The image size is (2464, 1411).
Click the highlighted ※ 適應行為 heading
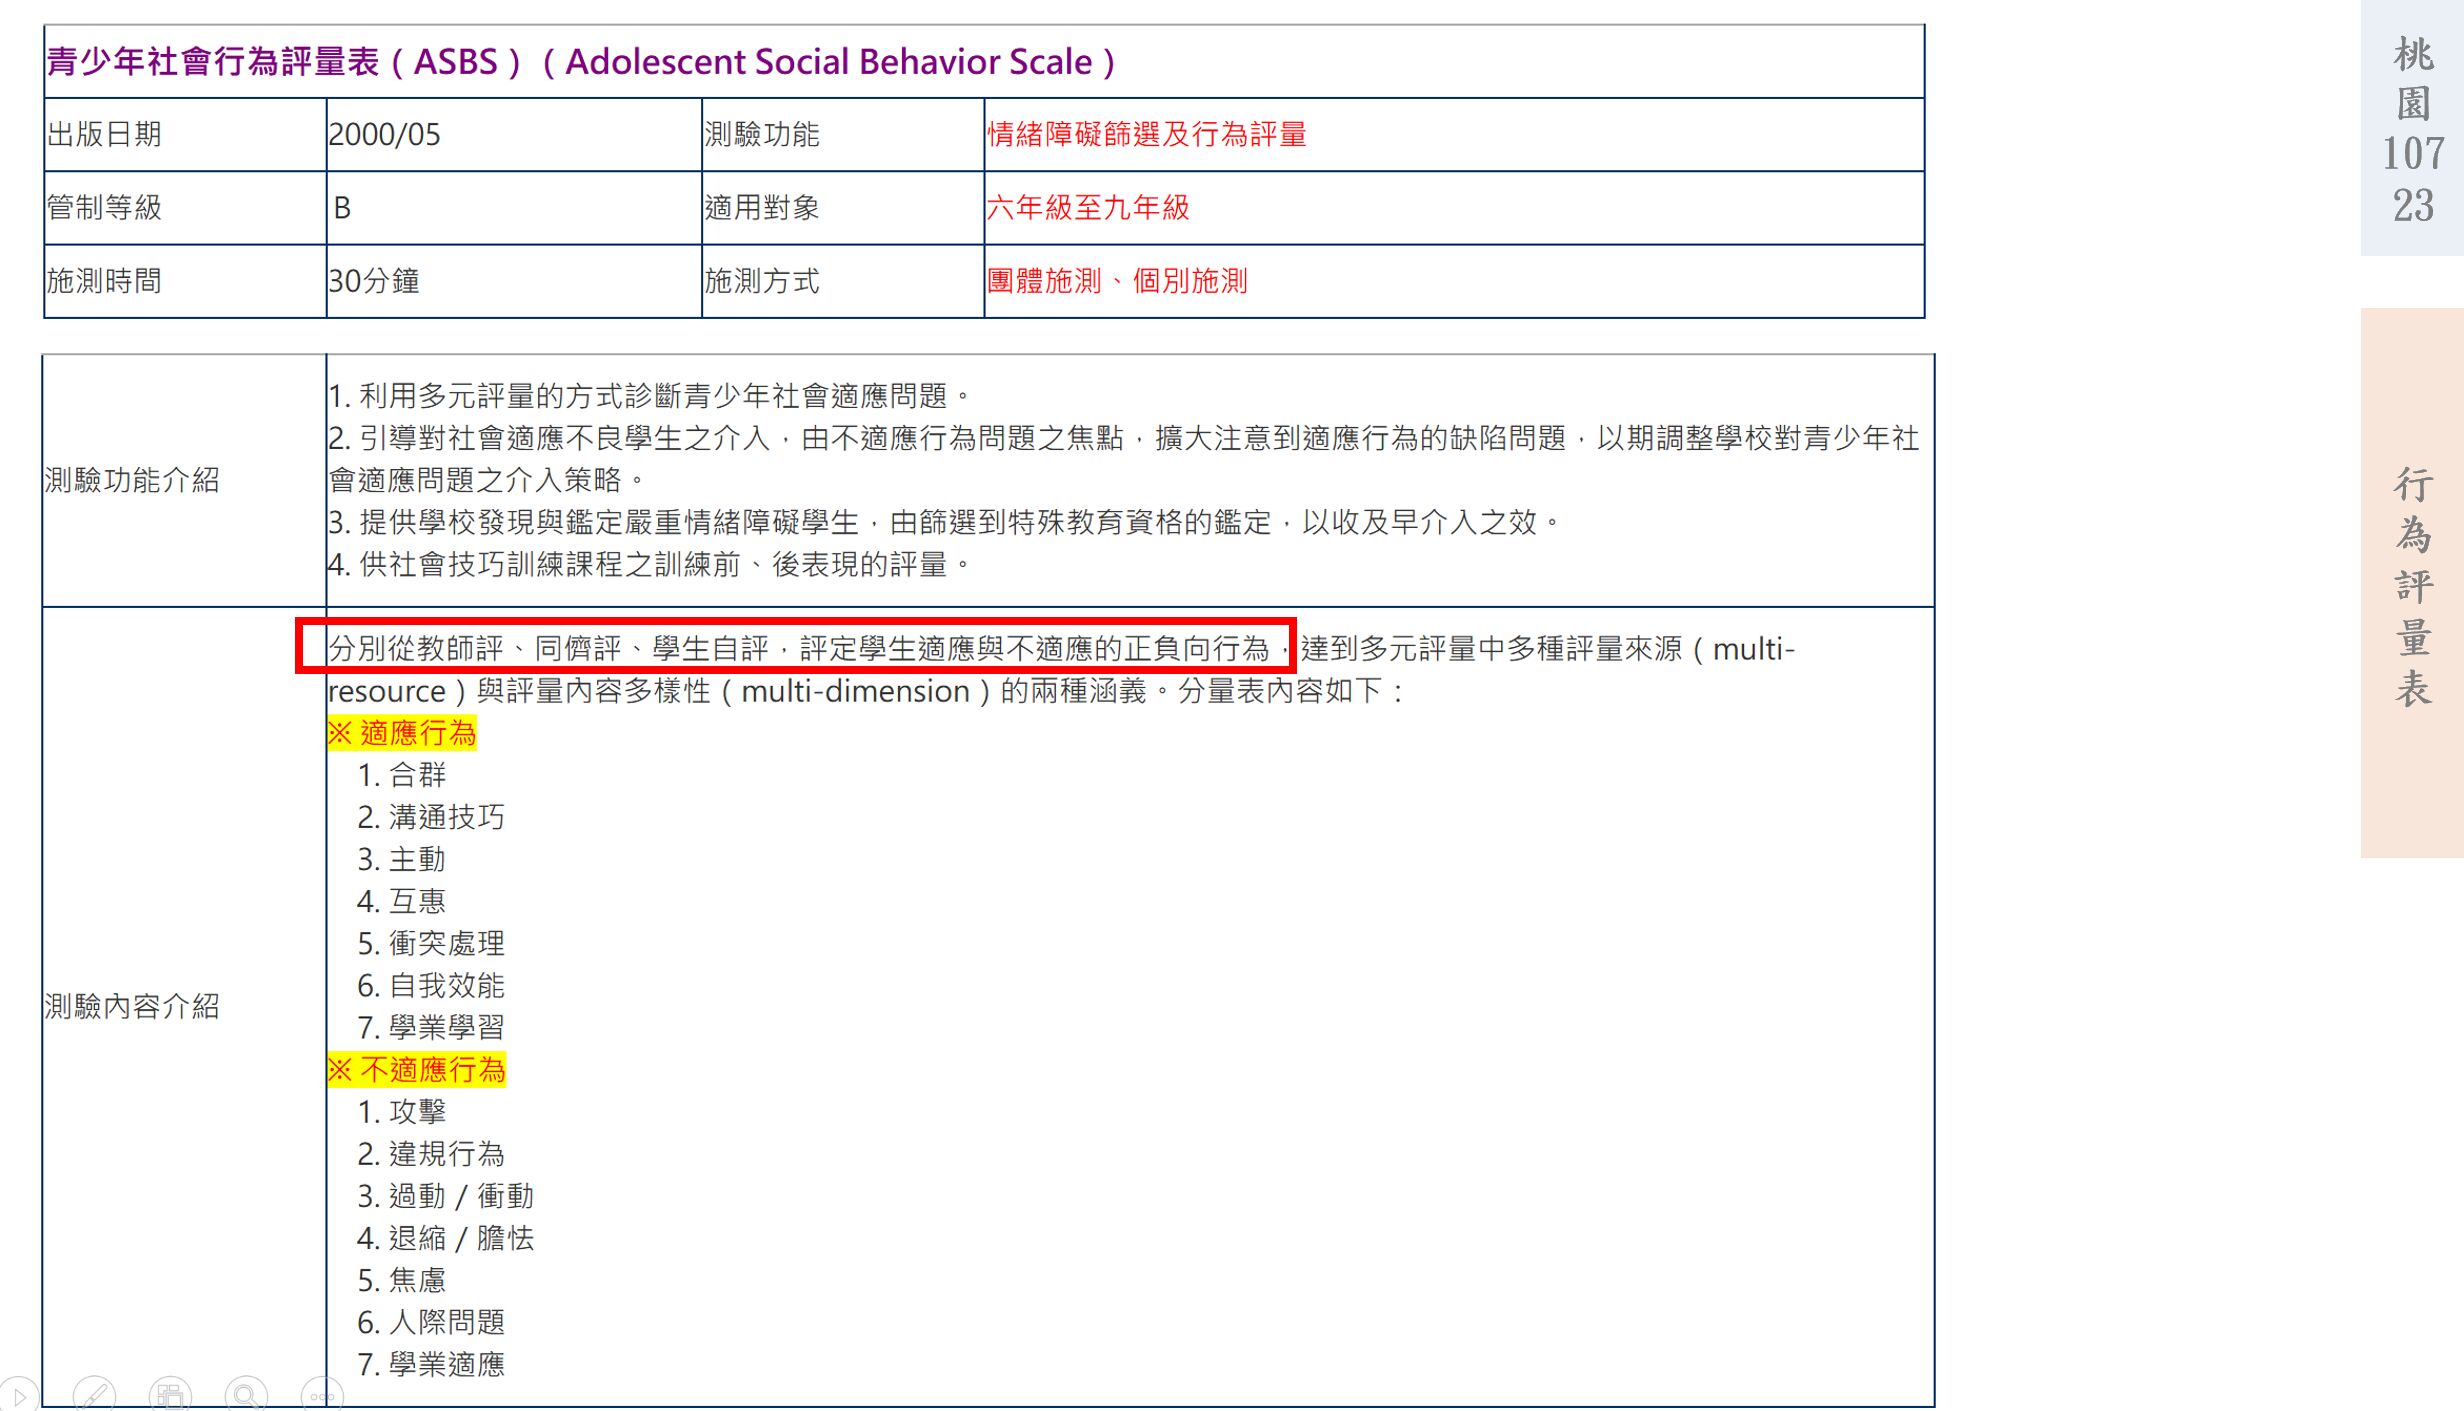click(x=403, y=733)
